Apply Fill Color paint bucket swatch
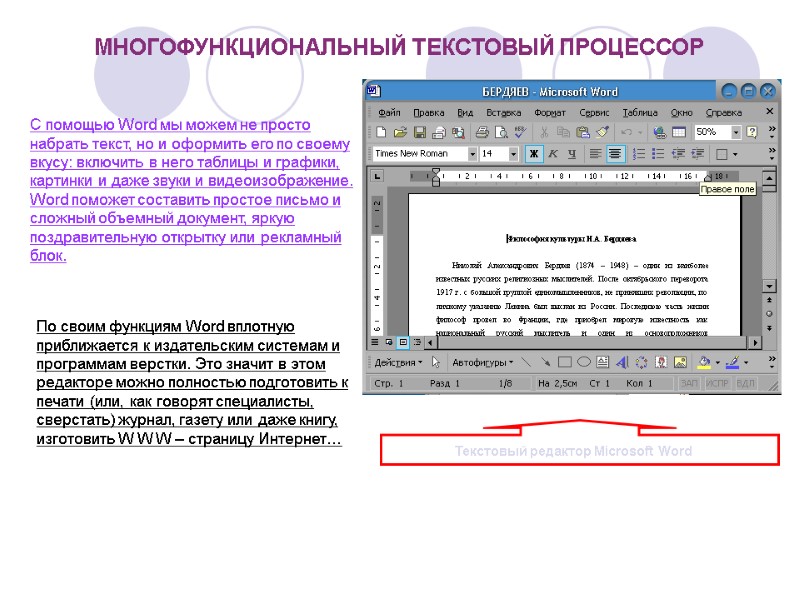The width and height of the screenshot is (800, 600). click(x=704, y=362)
